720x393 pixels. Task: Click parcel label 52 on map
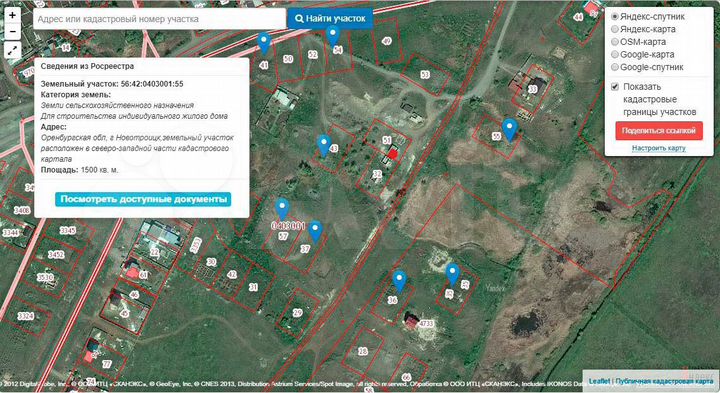(313, 55)
